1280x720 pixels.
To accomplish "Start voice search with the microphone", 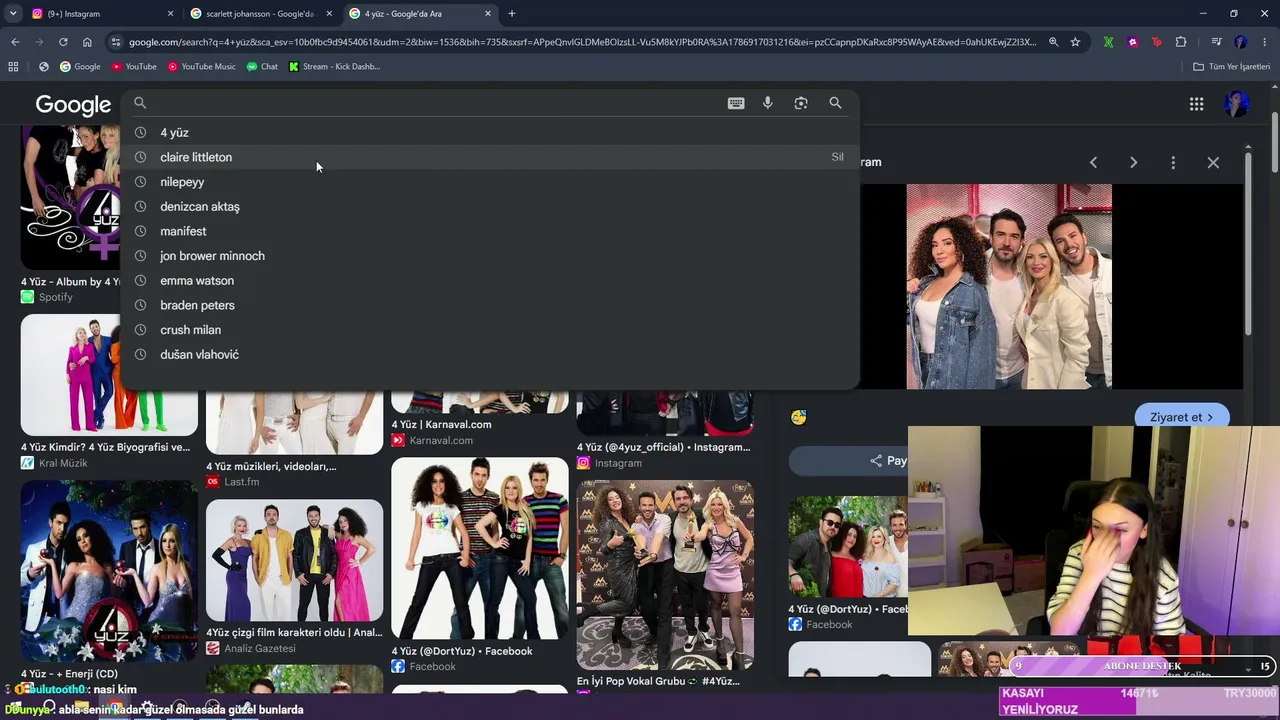I will pyautogui.click(x=768, y=103).
